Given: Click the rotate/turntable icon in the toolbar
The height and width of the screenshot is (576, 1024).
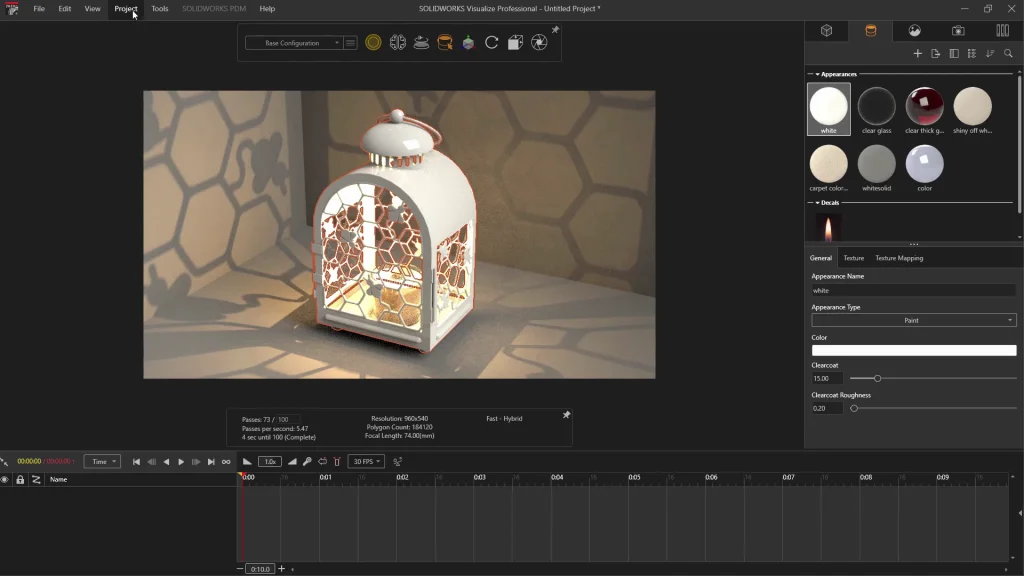Looking at the screenshot, I should tap(491, 43).
